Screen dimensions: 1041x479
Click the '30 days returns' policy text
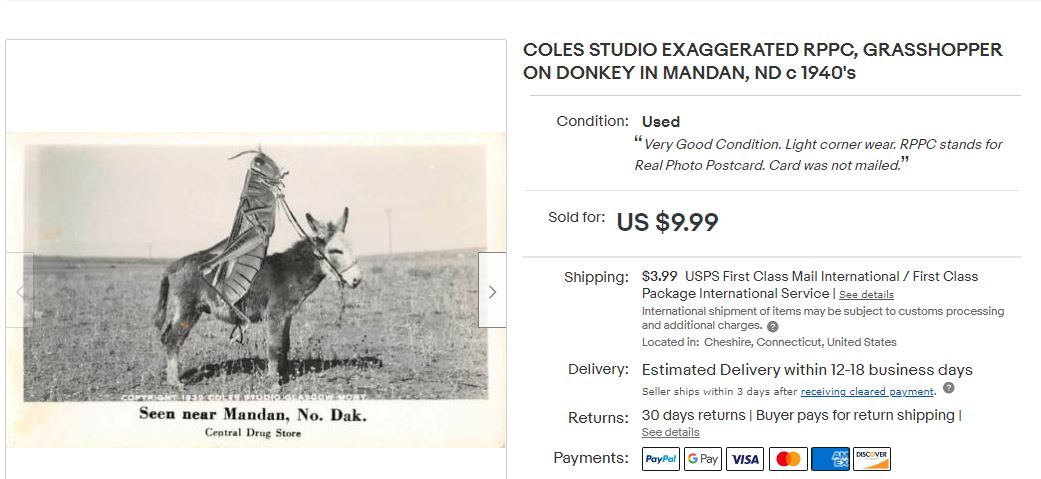point(693,415)
